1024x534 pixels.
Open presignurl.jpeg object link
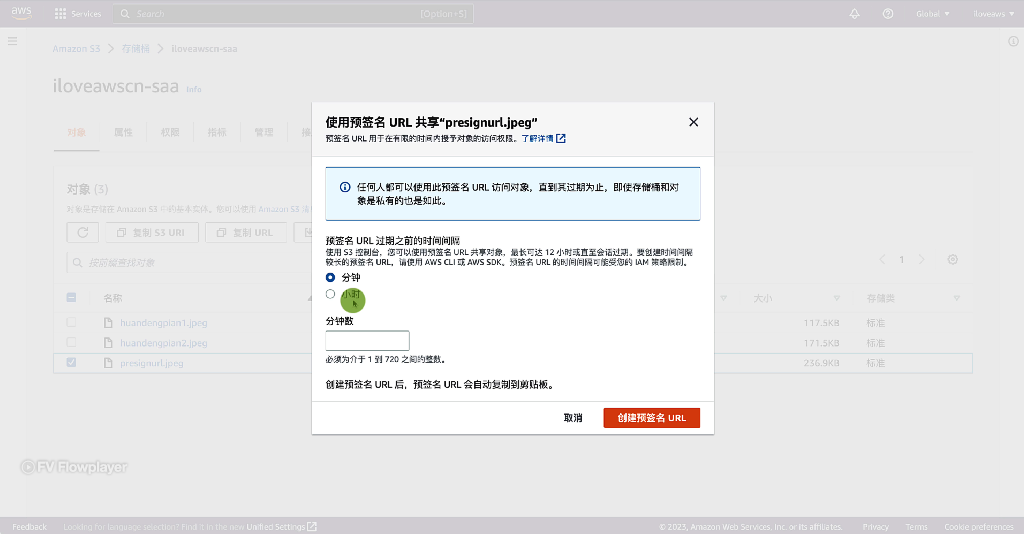[152, 363]
